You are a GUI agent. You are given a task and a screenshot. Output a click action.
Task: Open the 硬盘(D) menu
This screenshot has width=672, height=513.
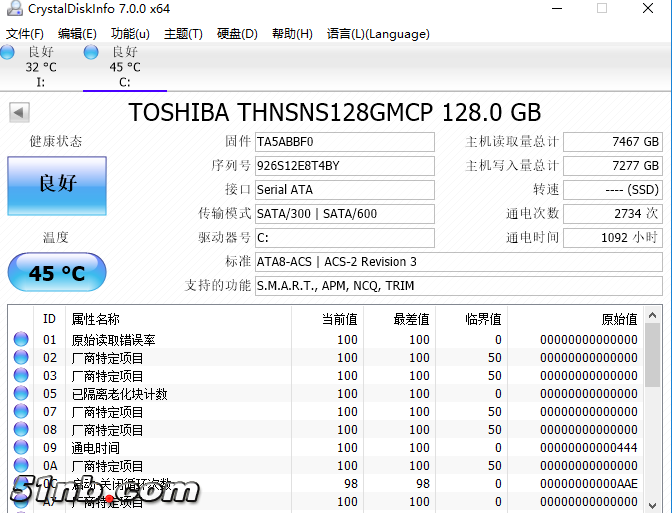tap(237, 34)
